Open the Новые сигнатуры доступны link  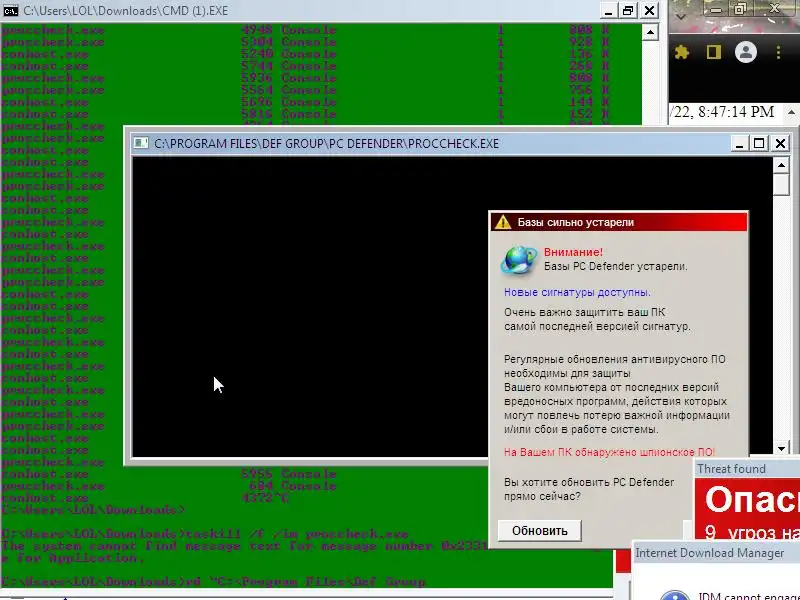click(x=577, y=292)
